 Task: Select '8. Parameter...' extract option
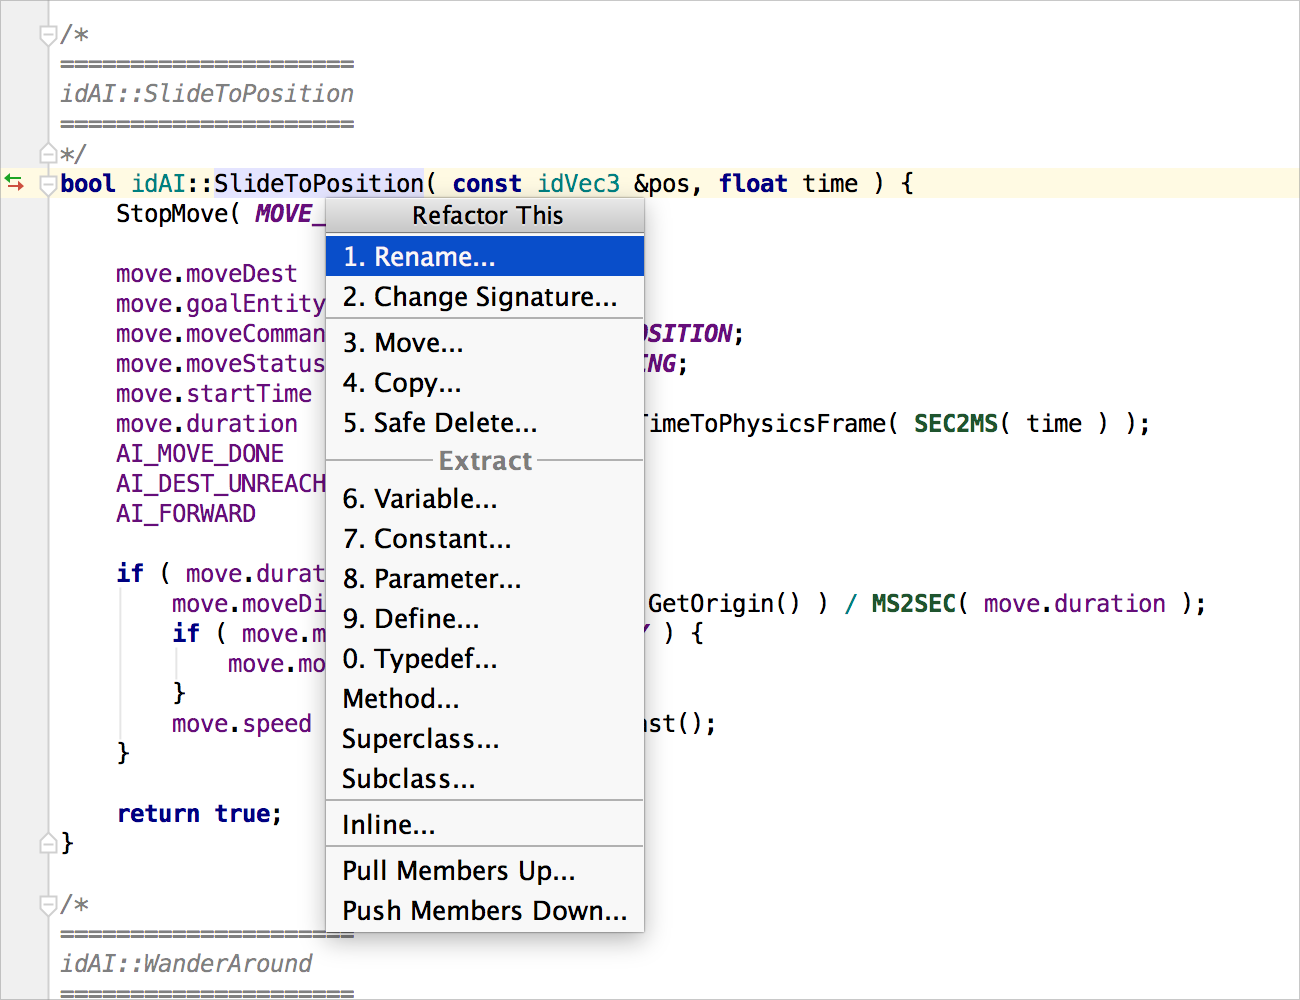click(485, 579)
